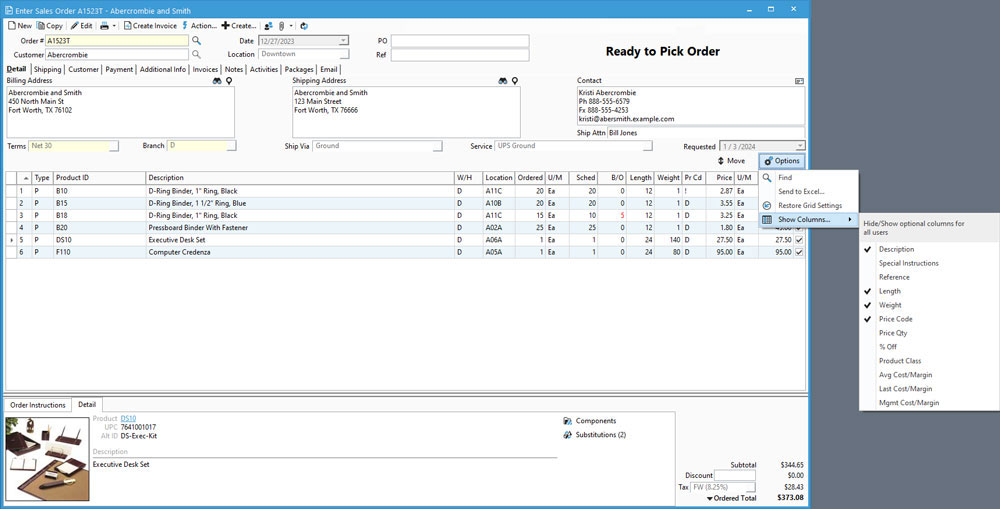Click the PO input field
This screenshot has width=1000, height=509.
(459, 41)
